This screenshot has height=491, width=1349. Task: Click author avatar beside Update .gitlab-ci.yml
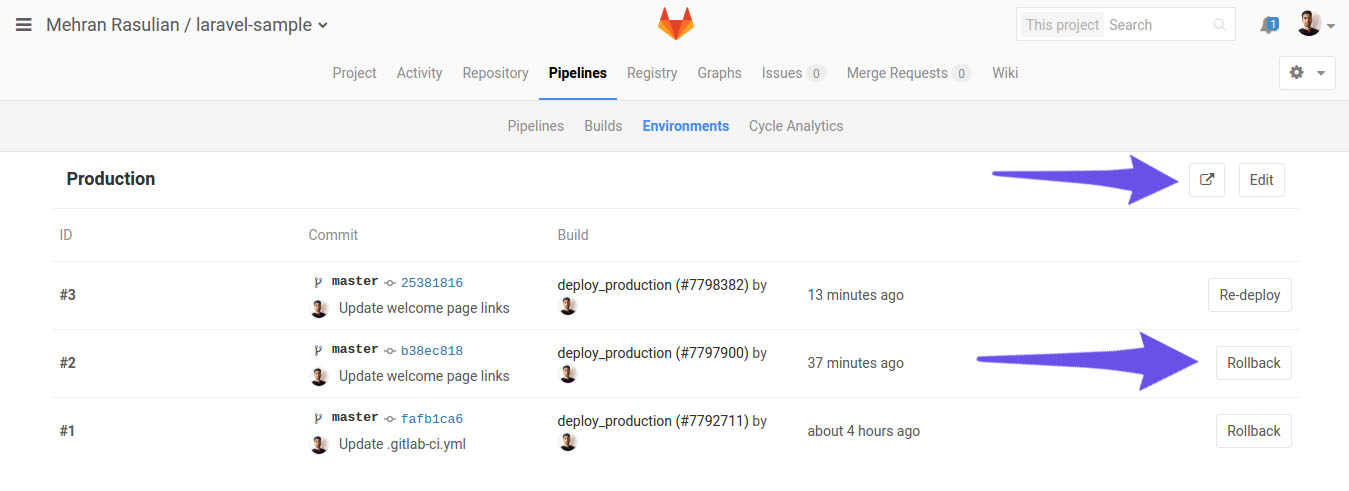(x=319, y=444)
